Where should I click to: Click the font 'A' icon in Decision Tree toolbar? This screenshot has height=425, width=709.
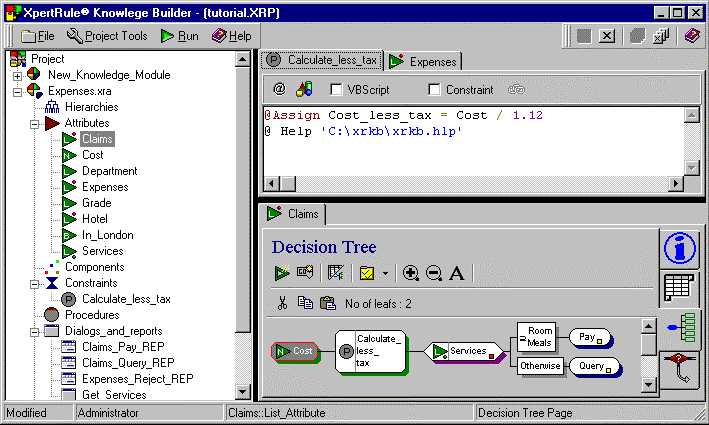pos(456,273)
